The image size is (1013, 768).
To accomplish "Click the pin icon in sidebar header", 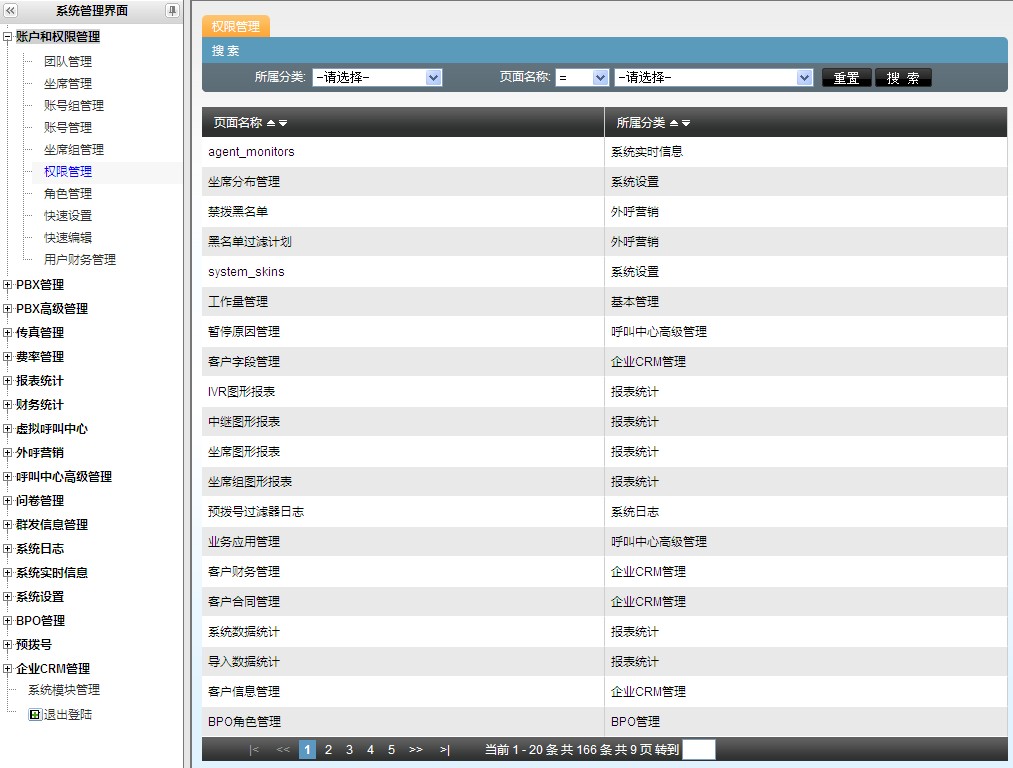I will coord(172,11).
